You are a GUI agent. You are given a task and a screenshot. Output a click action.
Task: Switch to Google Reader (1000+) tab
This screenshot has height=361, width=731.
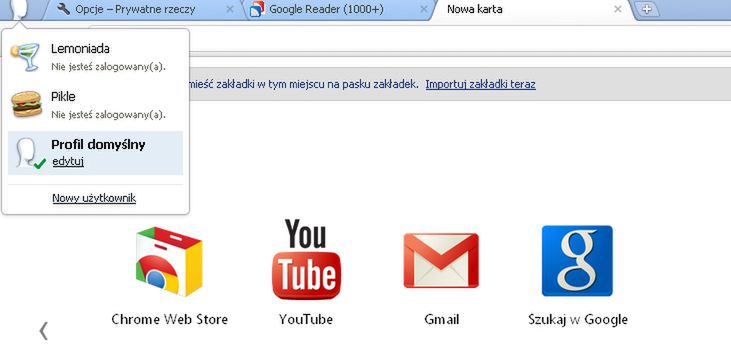point(339,10)
